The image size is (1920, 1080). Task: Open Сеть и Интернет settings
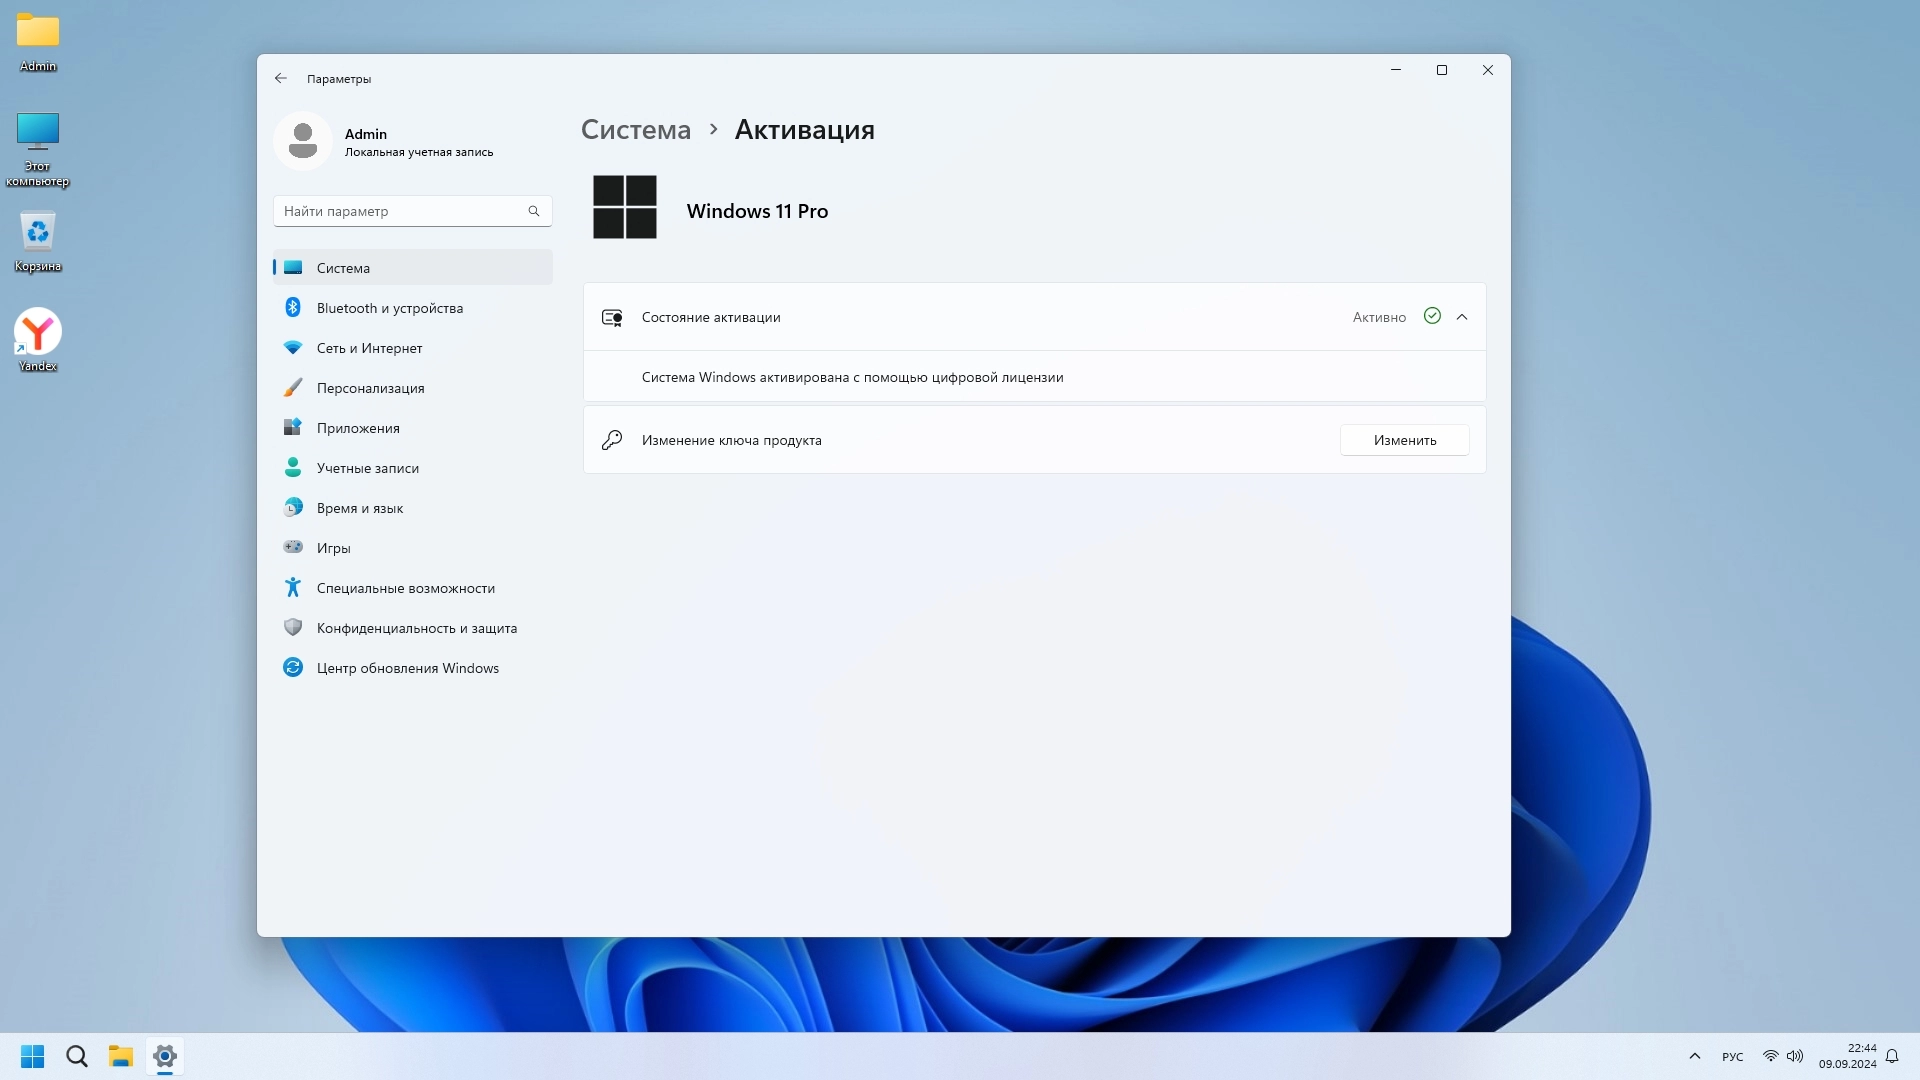(369, 348)
